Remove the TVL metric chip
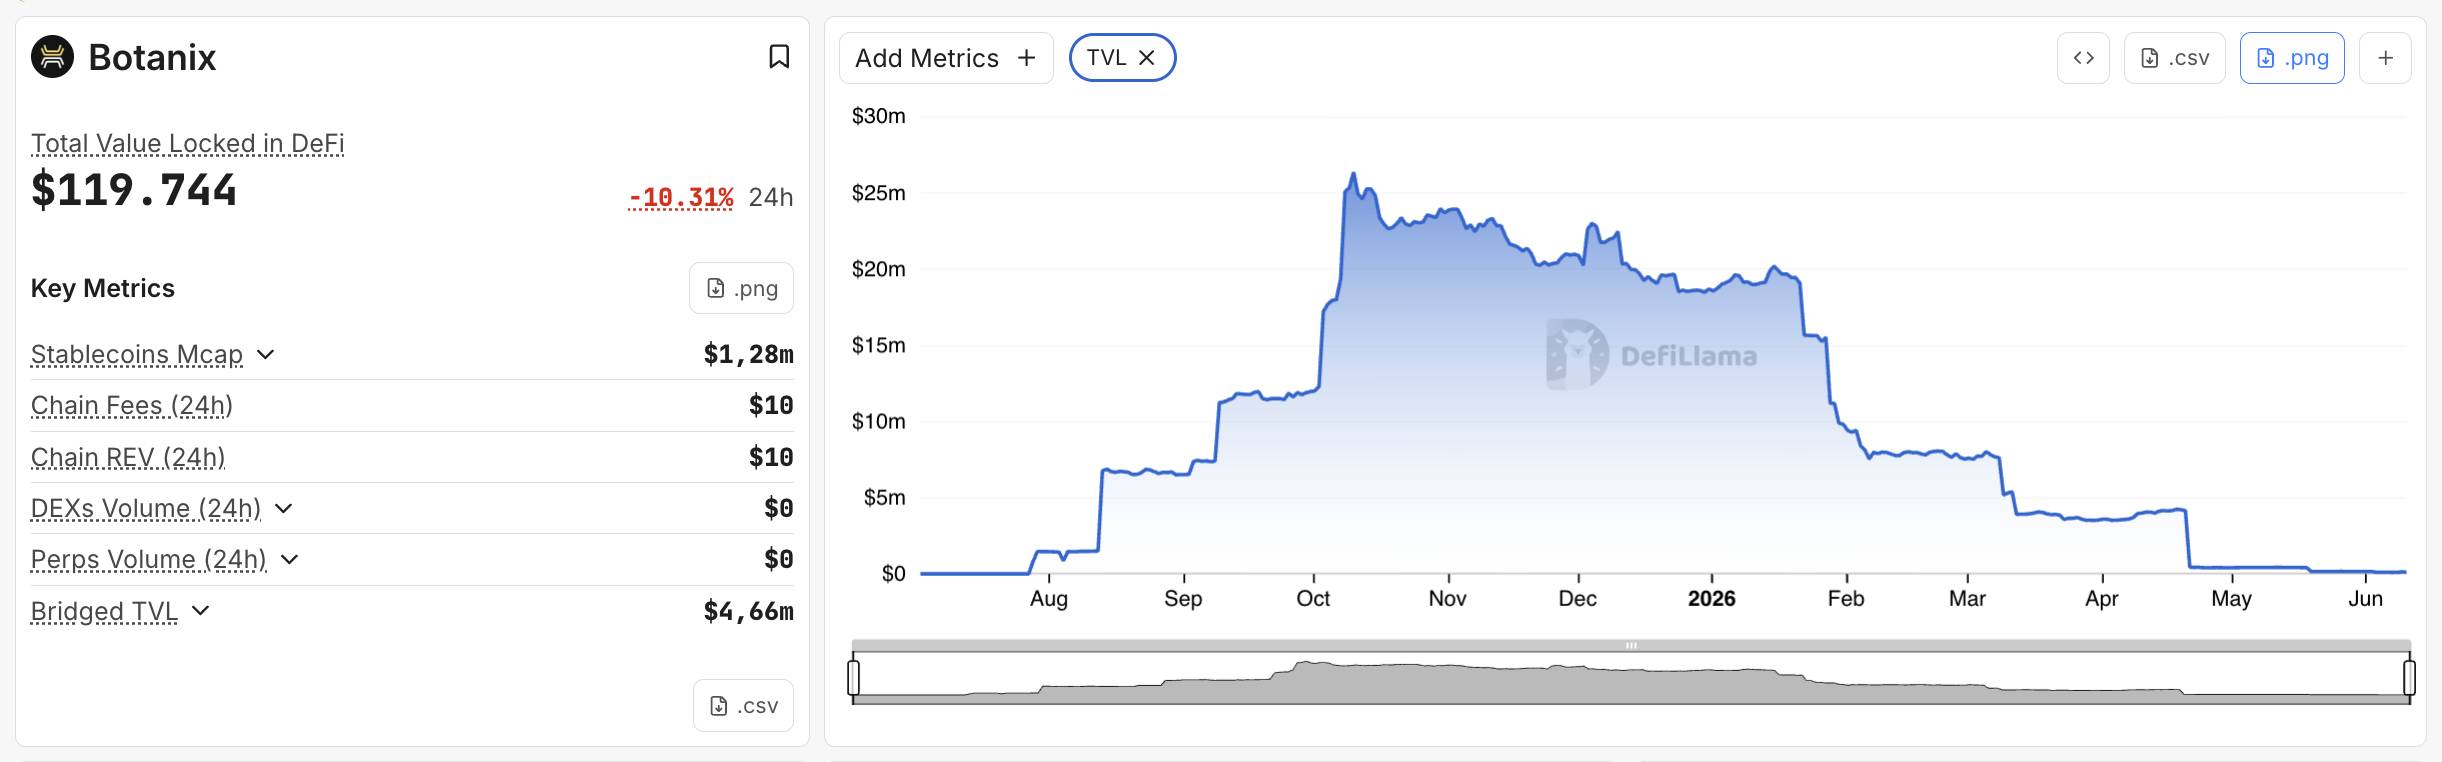This screenshot has height=762, width=2442. pyautogui.click(x=1147, y=58)
